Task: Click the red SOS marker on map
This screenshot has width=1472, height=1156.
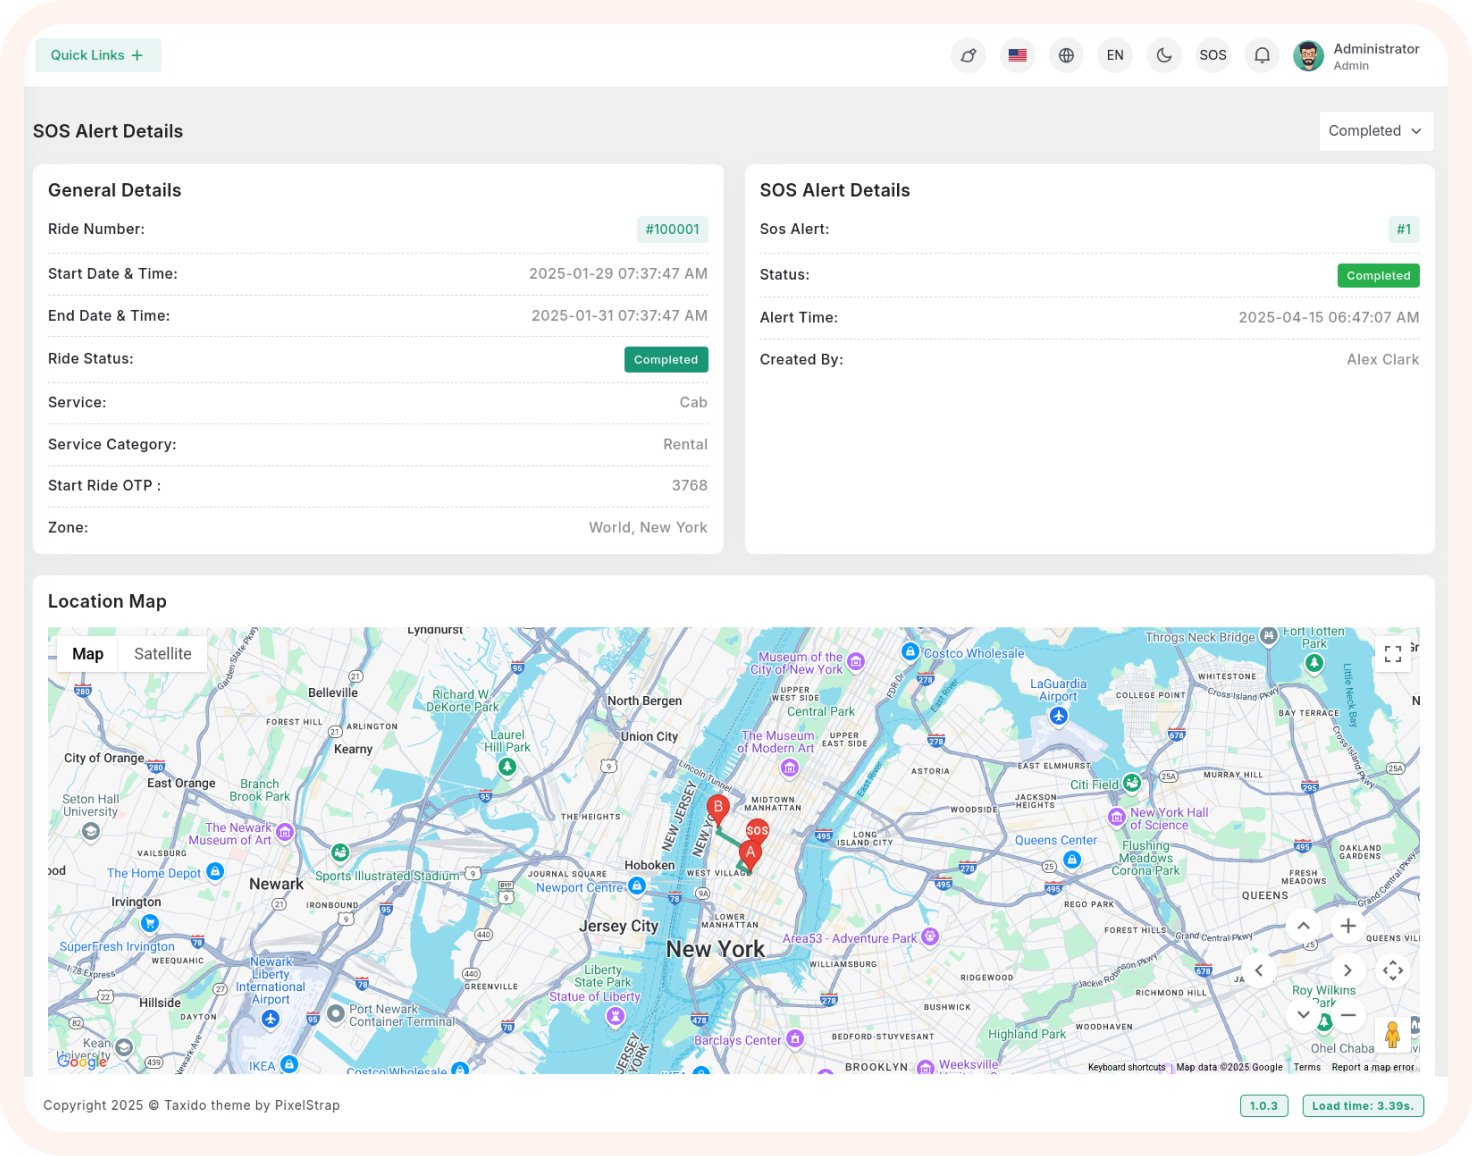Action: tap(757, 831)
